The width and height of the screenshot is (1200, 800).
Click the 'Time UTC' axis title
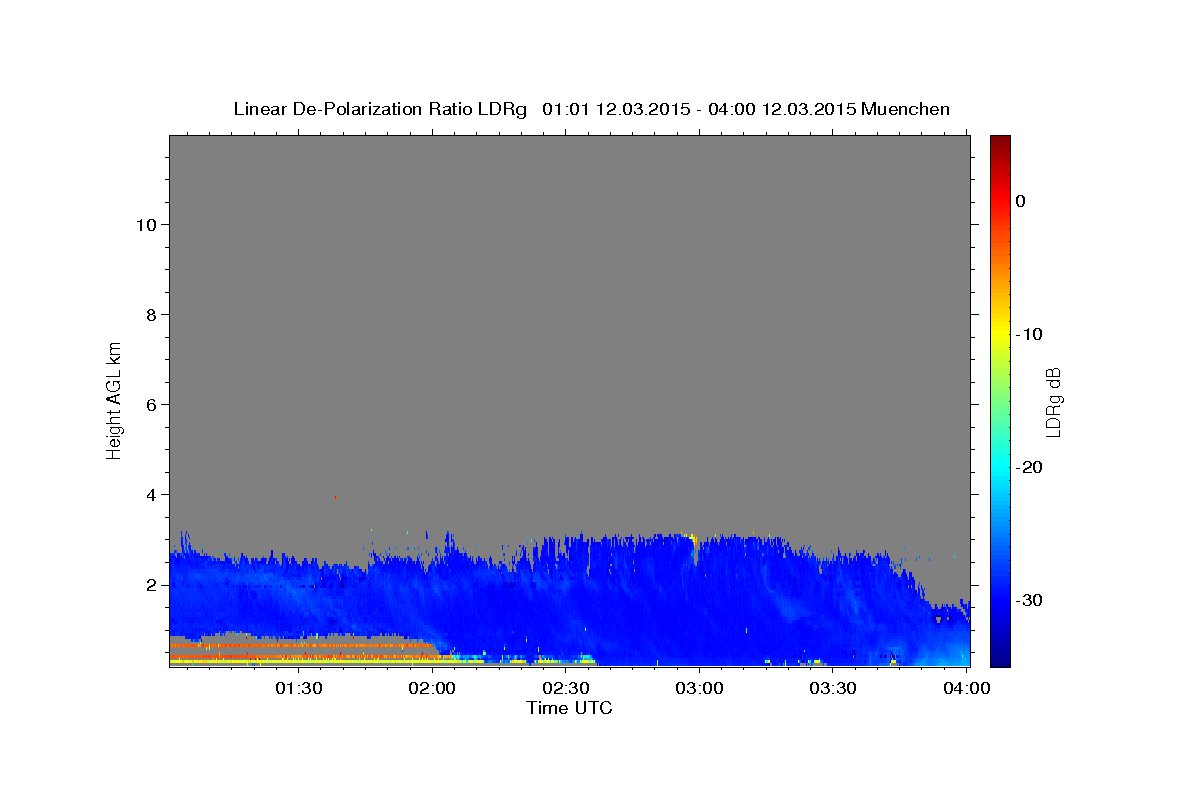point(569,708)
